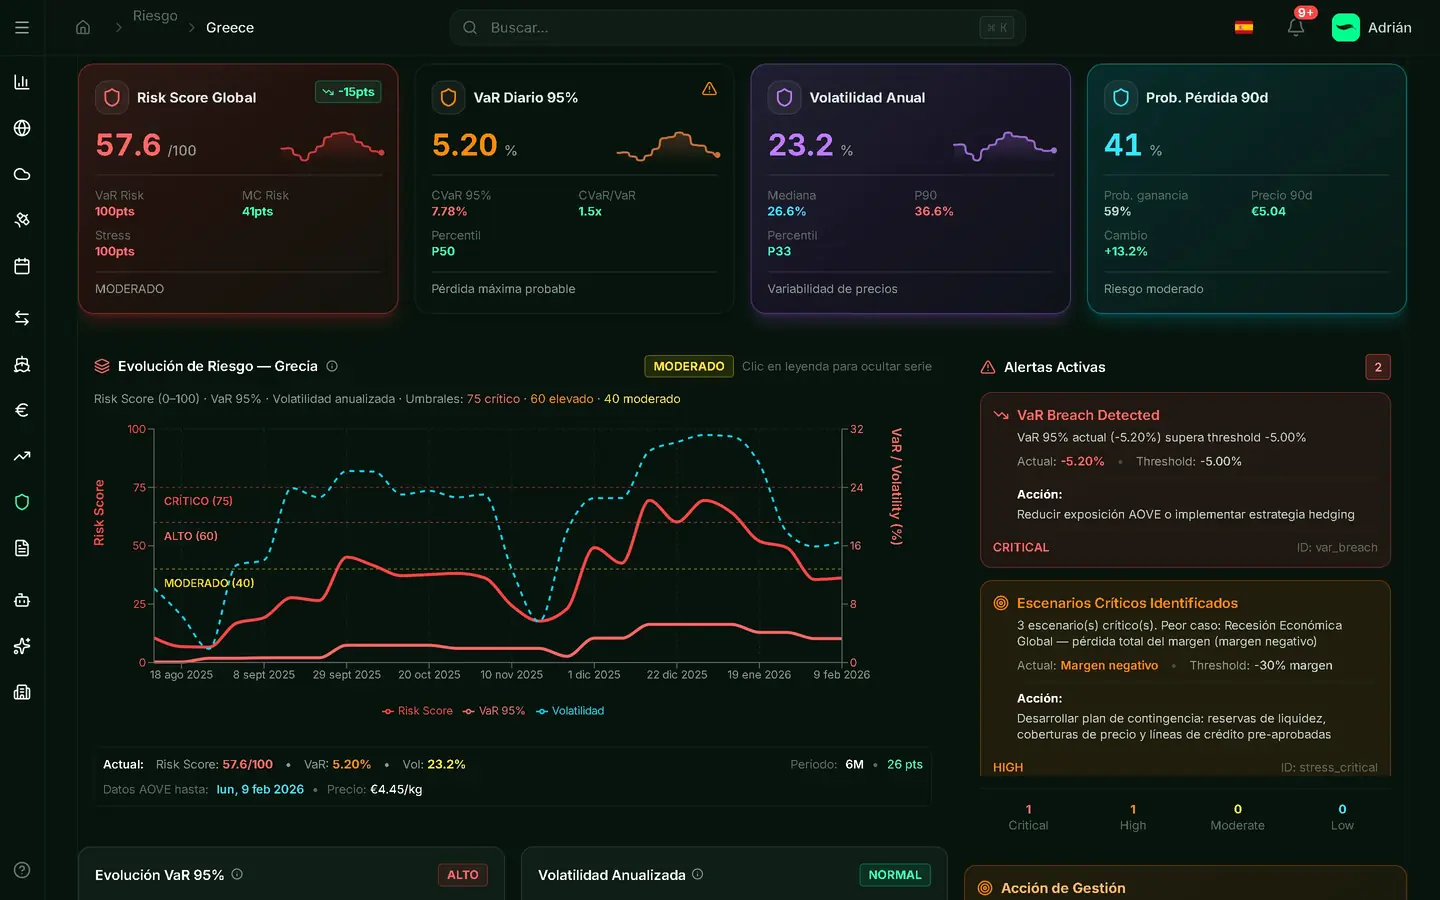
Task: Select the Greece breadcrumb item
Action: (230, 28)
